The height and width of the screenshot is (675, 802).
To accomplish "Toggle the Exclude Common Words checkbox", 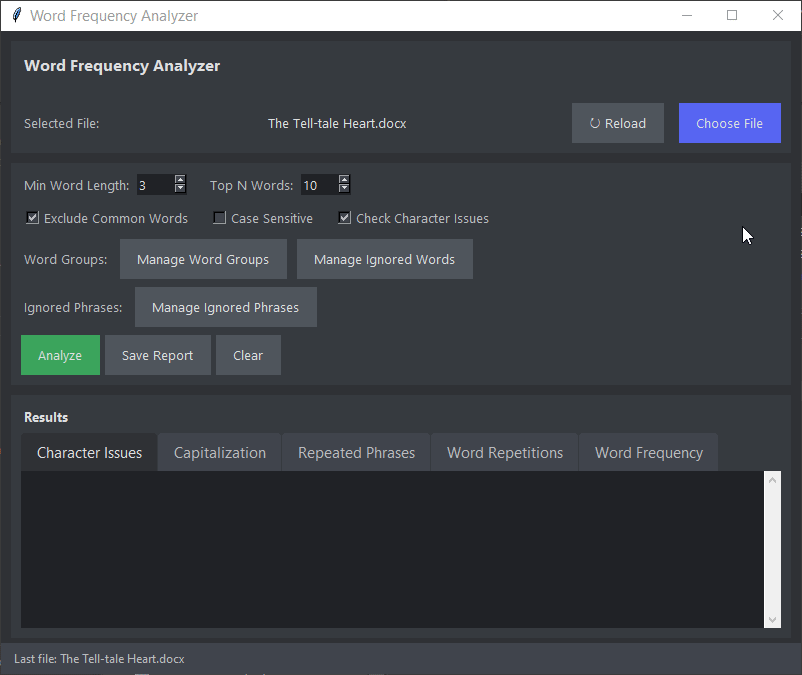I will (x=33, y=218).
